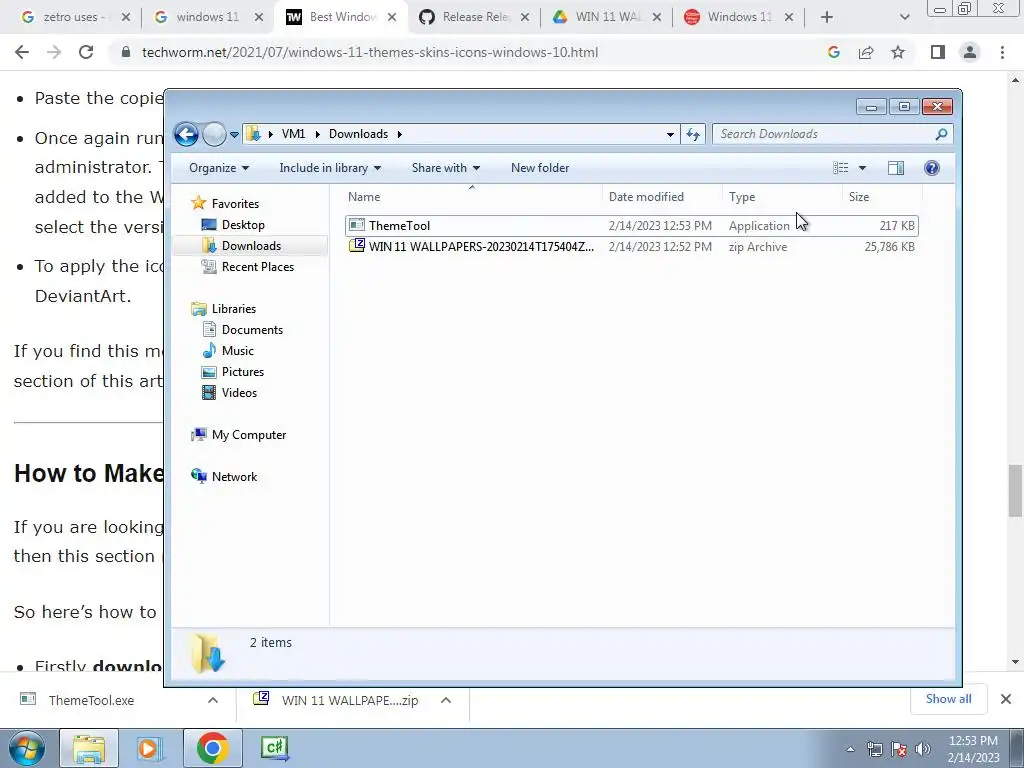Toggle the preview pane
Image resolution: width=1024 pixels, height=768 pixels.
(896, 168)
